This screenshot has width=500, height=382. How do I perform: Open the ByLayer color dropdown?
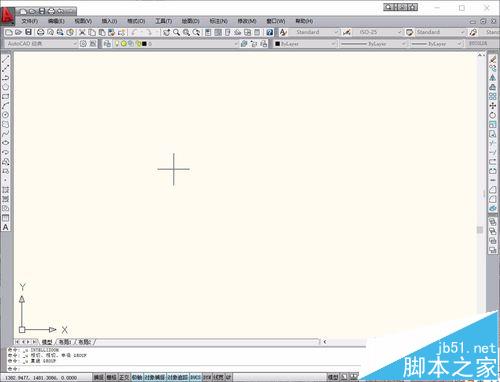[x=305, y=44]
